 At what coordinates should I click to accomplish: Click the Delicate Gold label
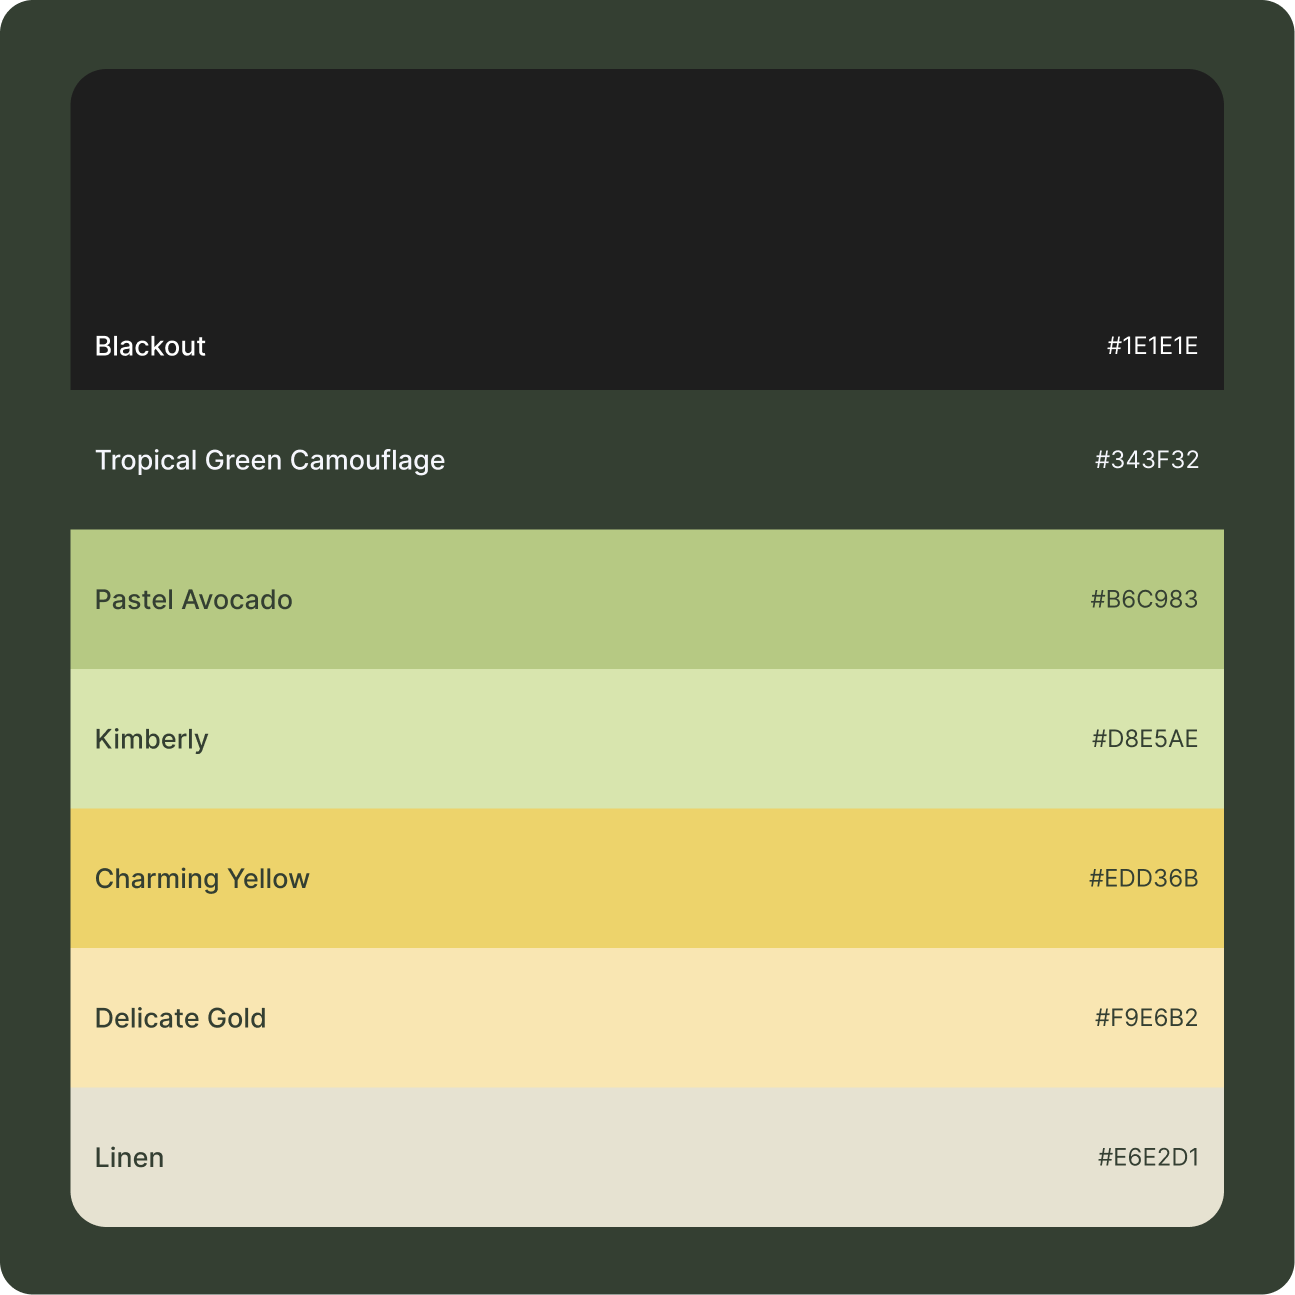point(181,1018)
